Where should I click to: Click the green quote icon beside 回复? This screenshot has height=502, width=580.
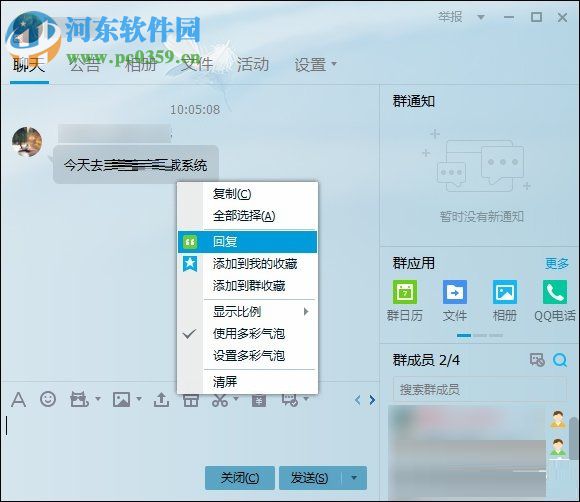coord(190,242)
